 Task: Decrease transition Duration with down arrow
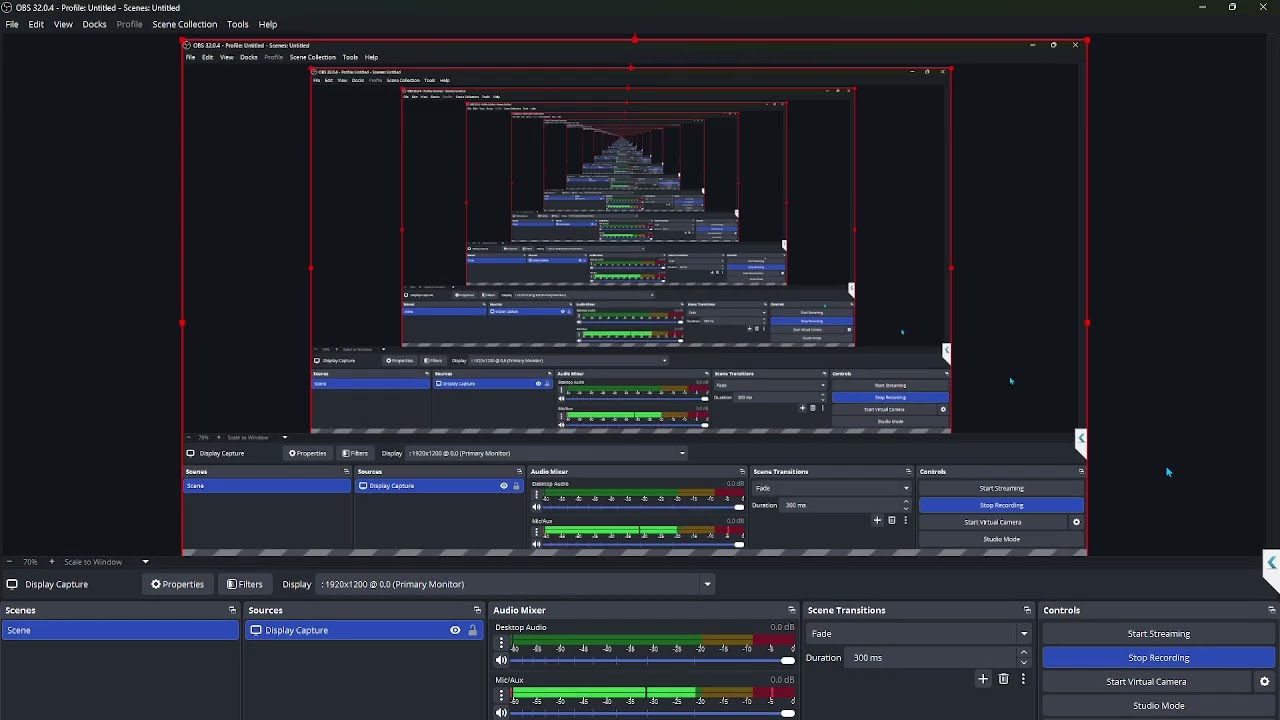[1023, 663]
